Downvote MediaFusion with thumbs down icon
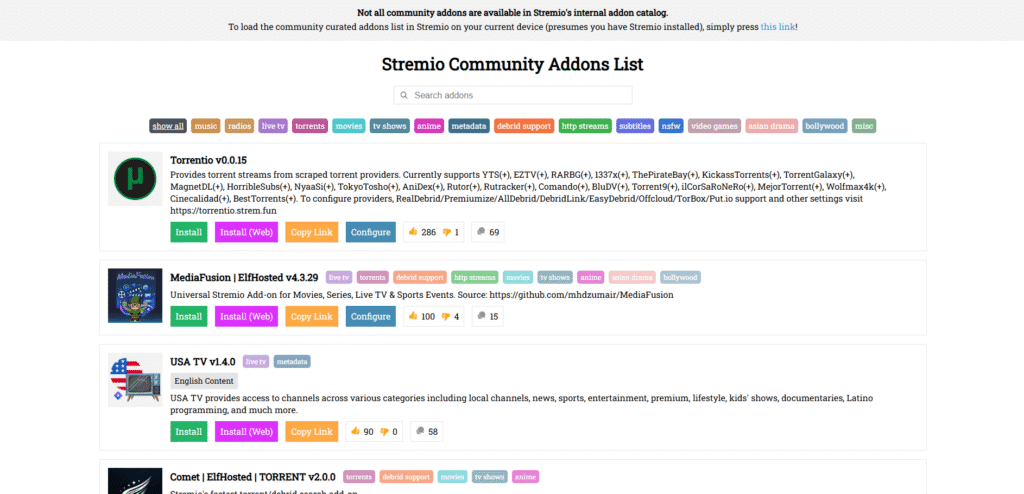This screenshot has height=494, width=1024. pyautogui.click(x=447, y=316)
